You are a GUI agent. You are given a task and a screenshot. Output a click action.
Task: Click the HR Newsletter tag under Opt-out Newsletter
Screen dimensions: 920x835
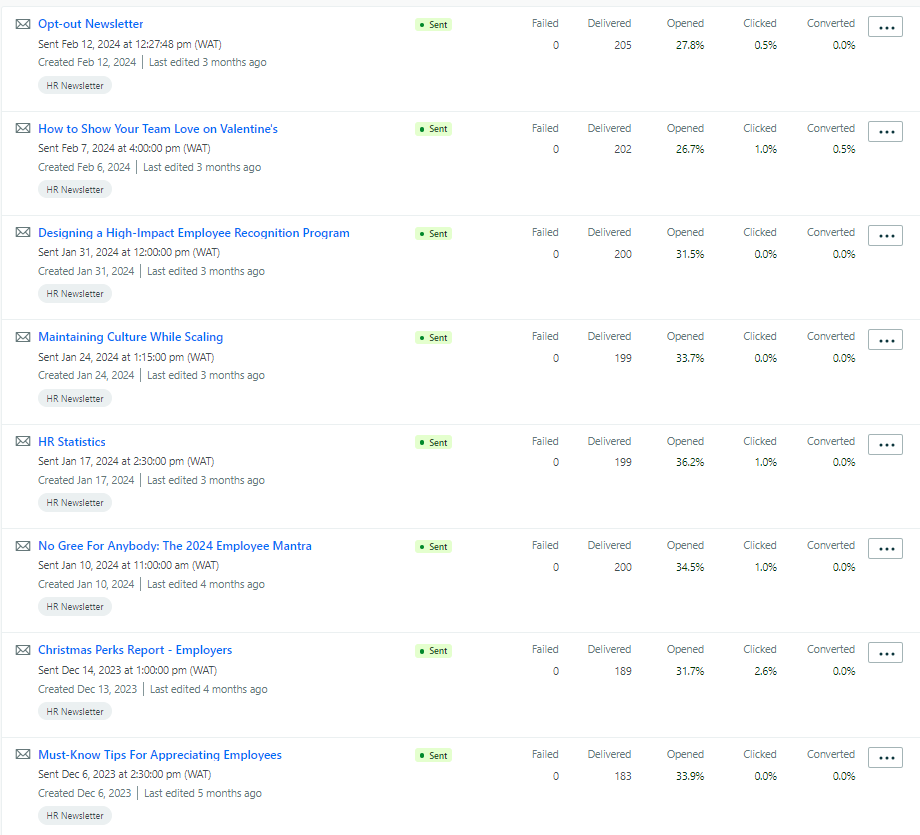(75, 86)
